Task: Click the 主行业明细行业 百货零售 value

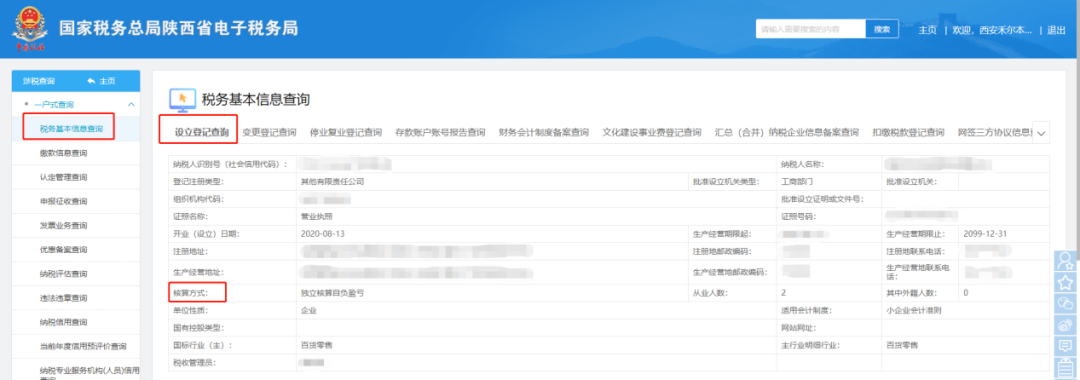Action: pos(902,345)
